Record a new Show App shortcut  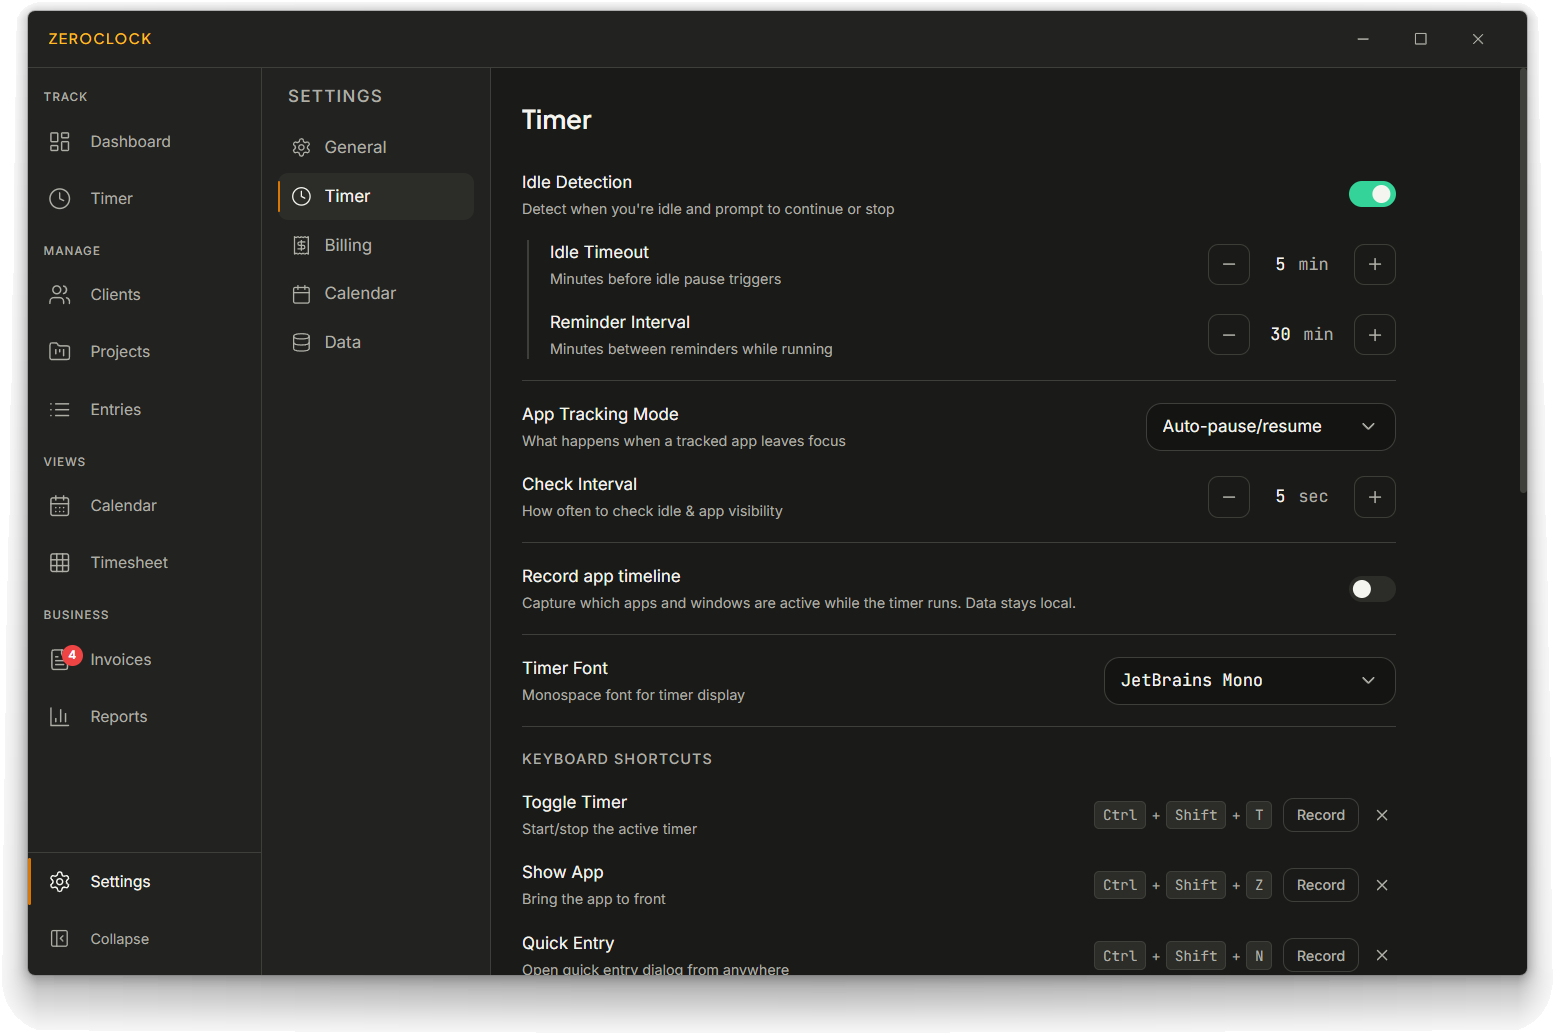[1320, 886]
